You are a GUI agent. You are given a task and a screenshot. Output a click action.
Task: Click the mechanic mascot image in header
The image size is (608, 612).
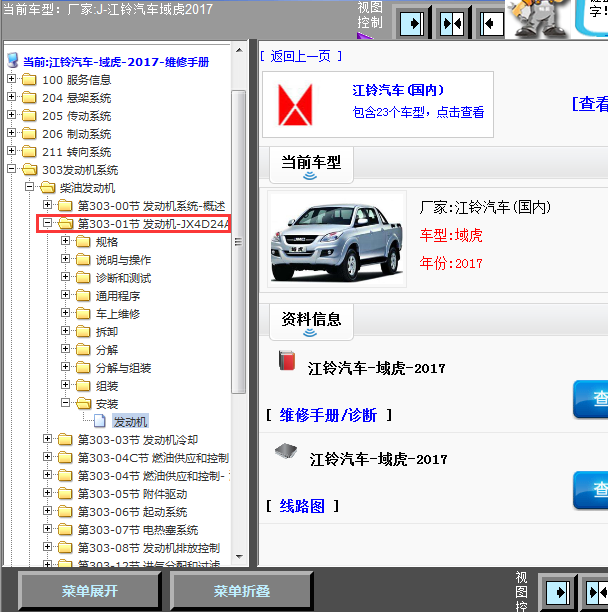539,19
